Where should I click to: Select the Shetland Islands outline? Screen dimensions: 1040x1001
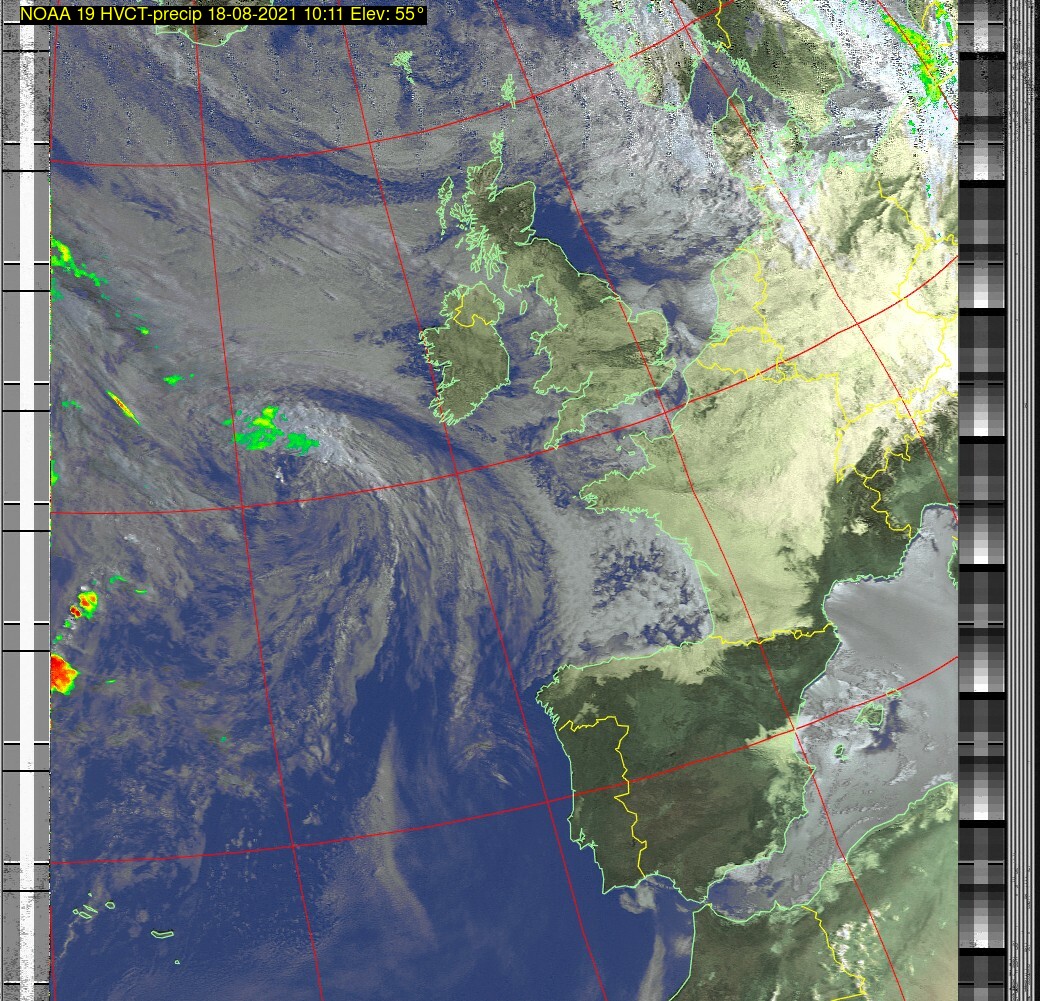click(x=508, y=92)
